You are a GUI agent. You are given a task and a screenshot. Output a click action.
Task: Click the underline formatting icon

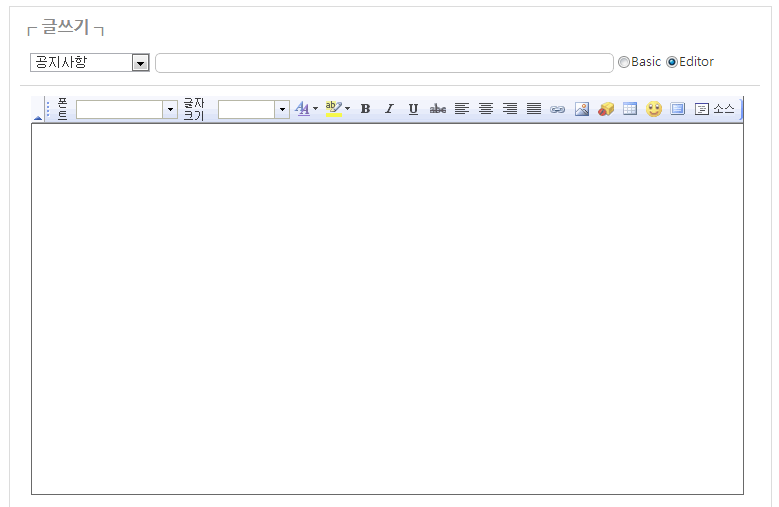413,109
